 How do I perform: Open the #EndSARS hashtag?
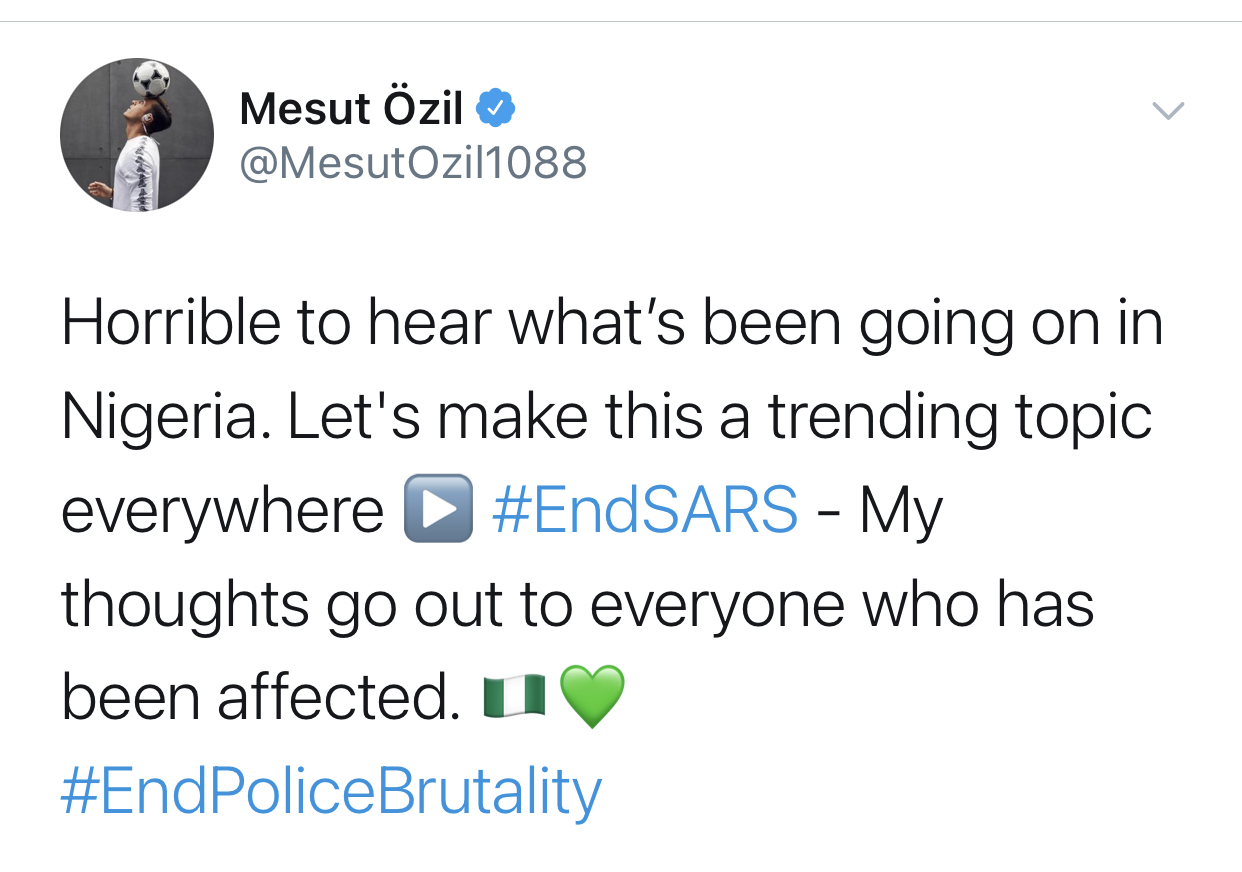coord(645,510)
